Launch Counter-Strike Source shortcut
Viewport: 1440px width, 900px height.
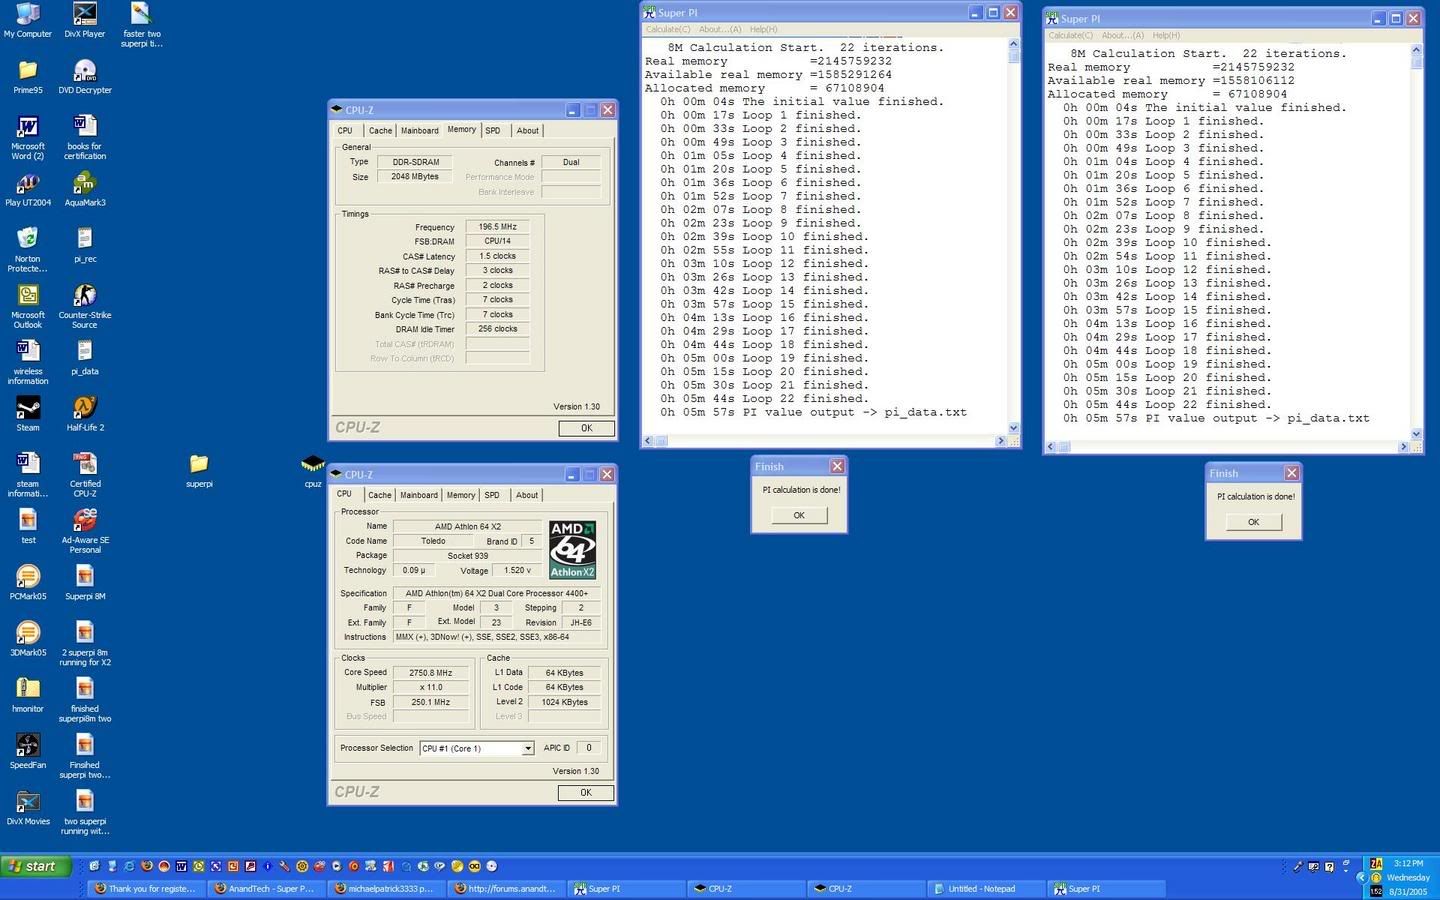tap(85, 306)
